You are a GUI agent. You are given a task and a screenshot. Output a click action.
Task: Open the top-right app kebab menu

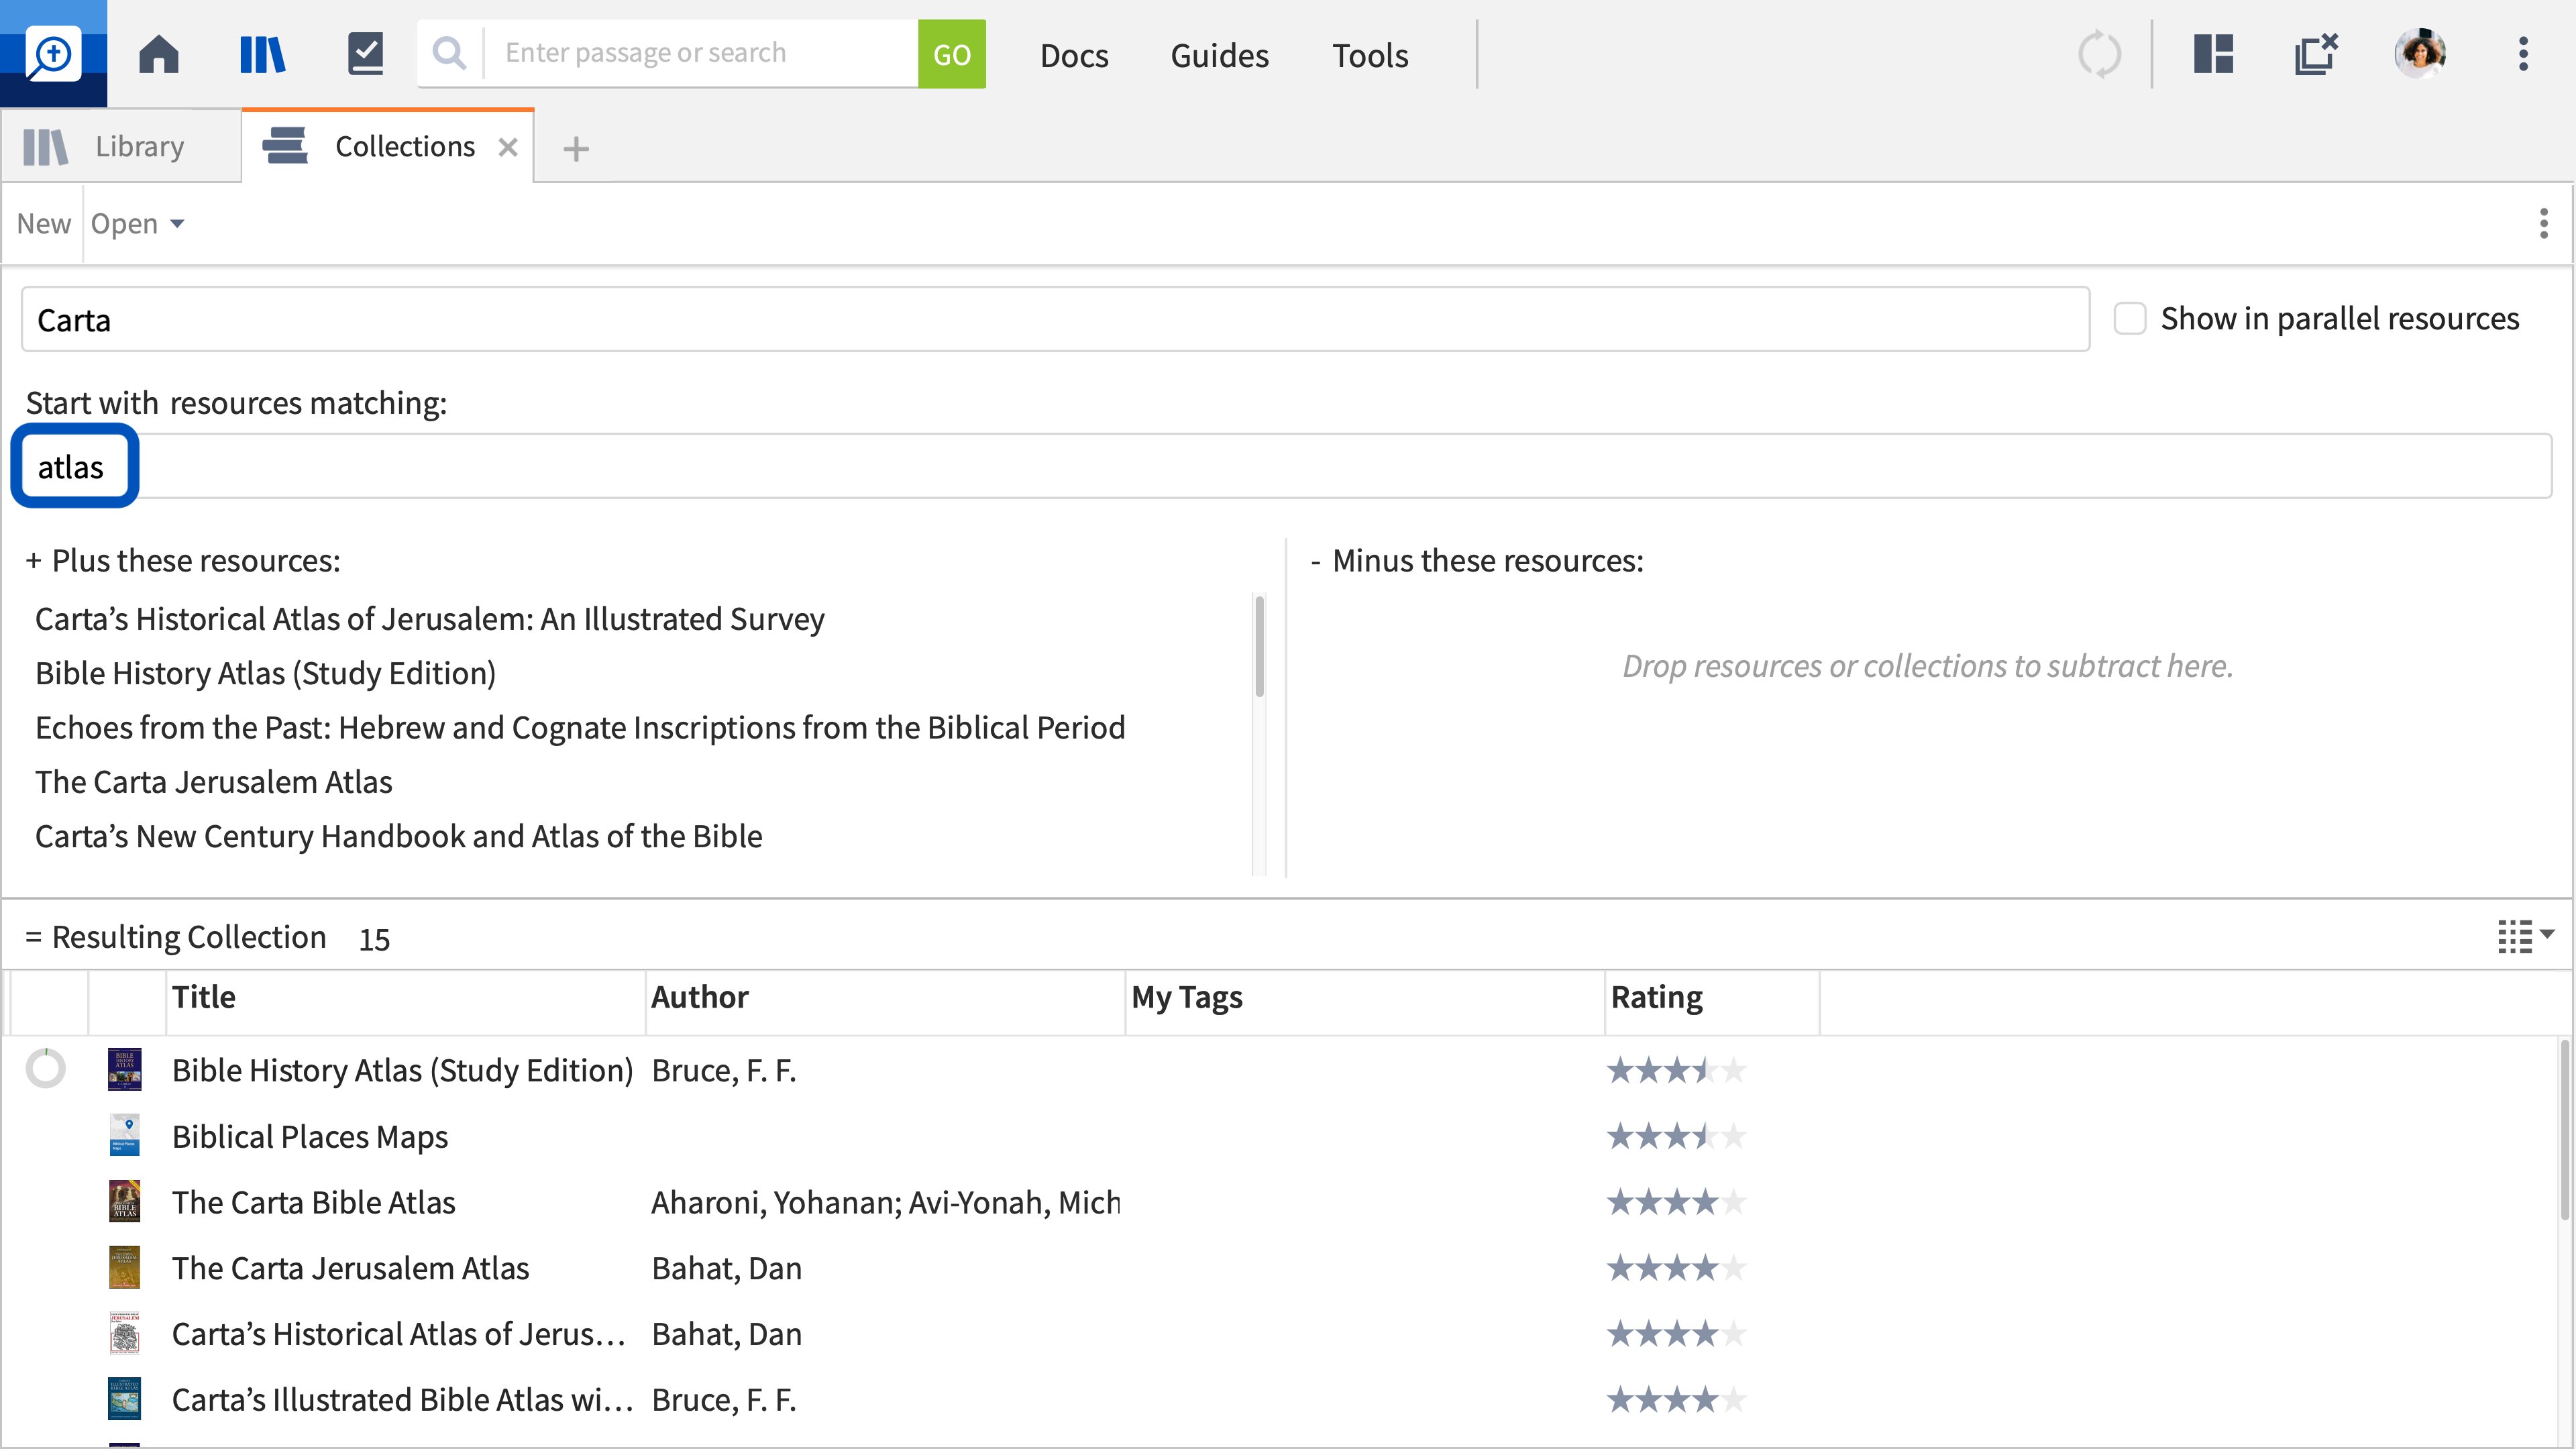[2523, 54]
